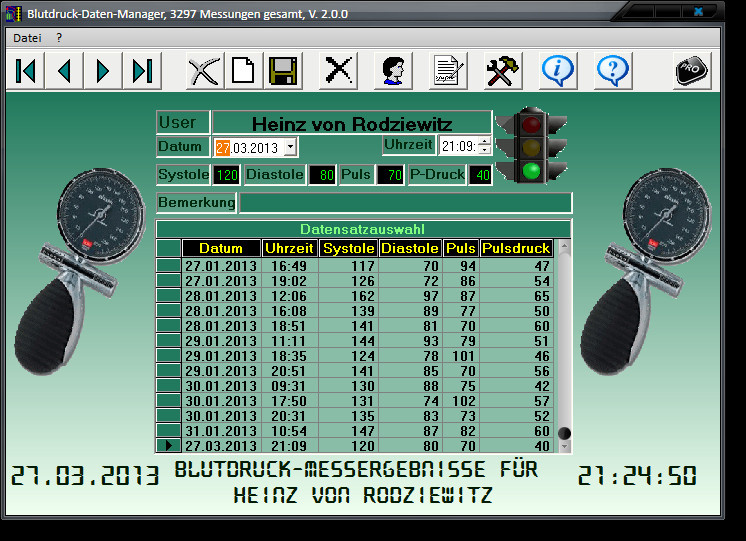Click the Systole column header
This screenshot has height=541, width=746.
349,248
